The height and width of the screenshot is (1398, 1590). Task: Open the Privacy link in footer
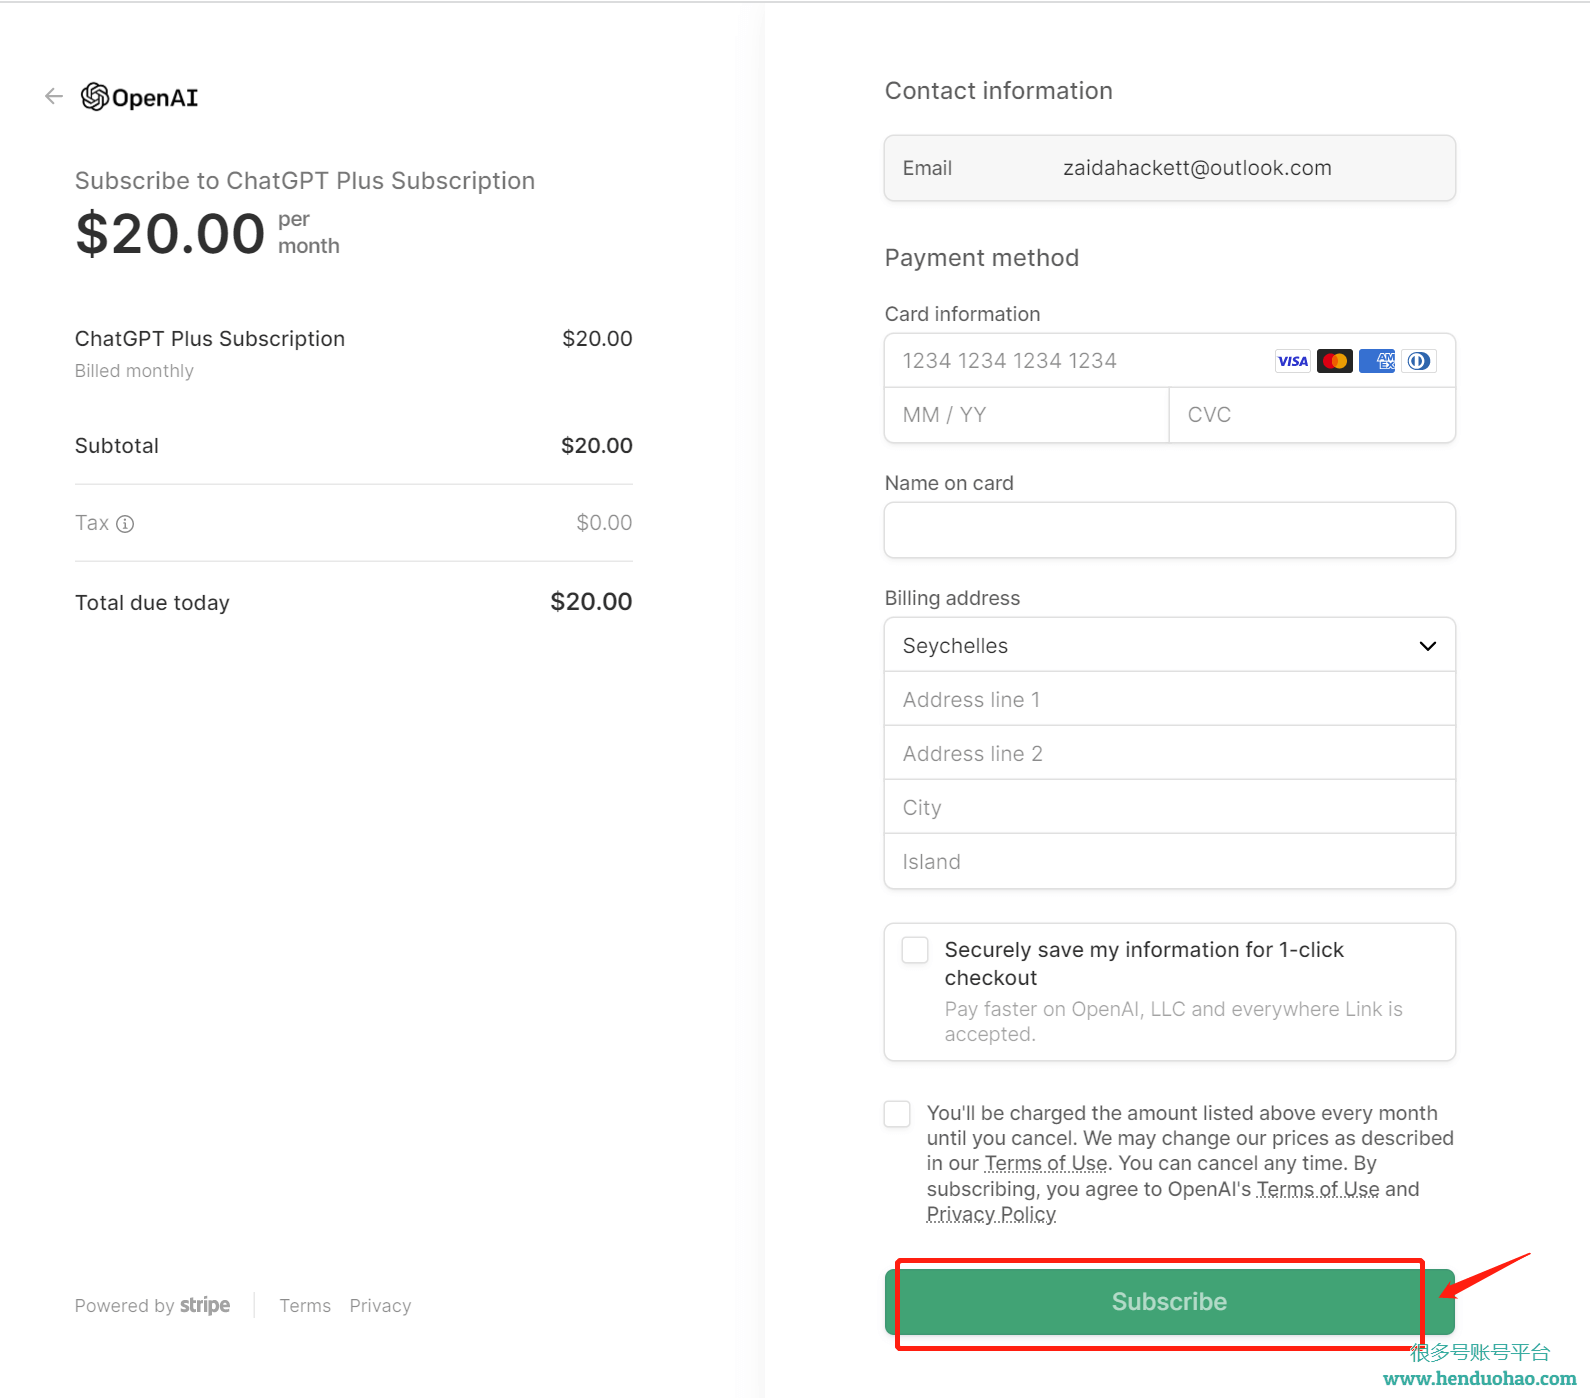tap(380, 1306)
